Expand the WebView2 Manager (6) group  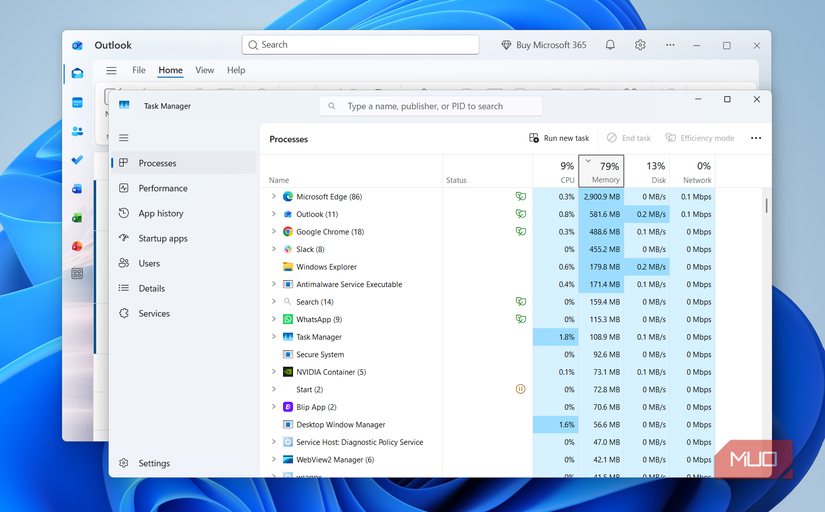[x=274, y=460]
